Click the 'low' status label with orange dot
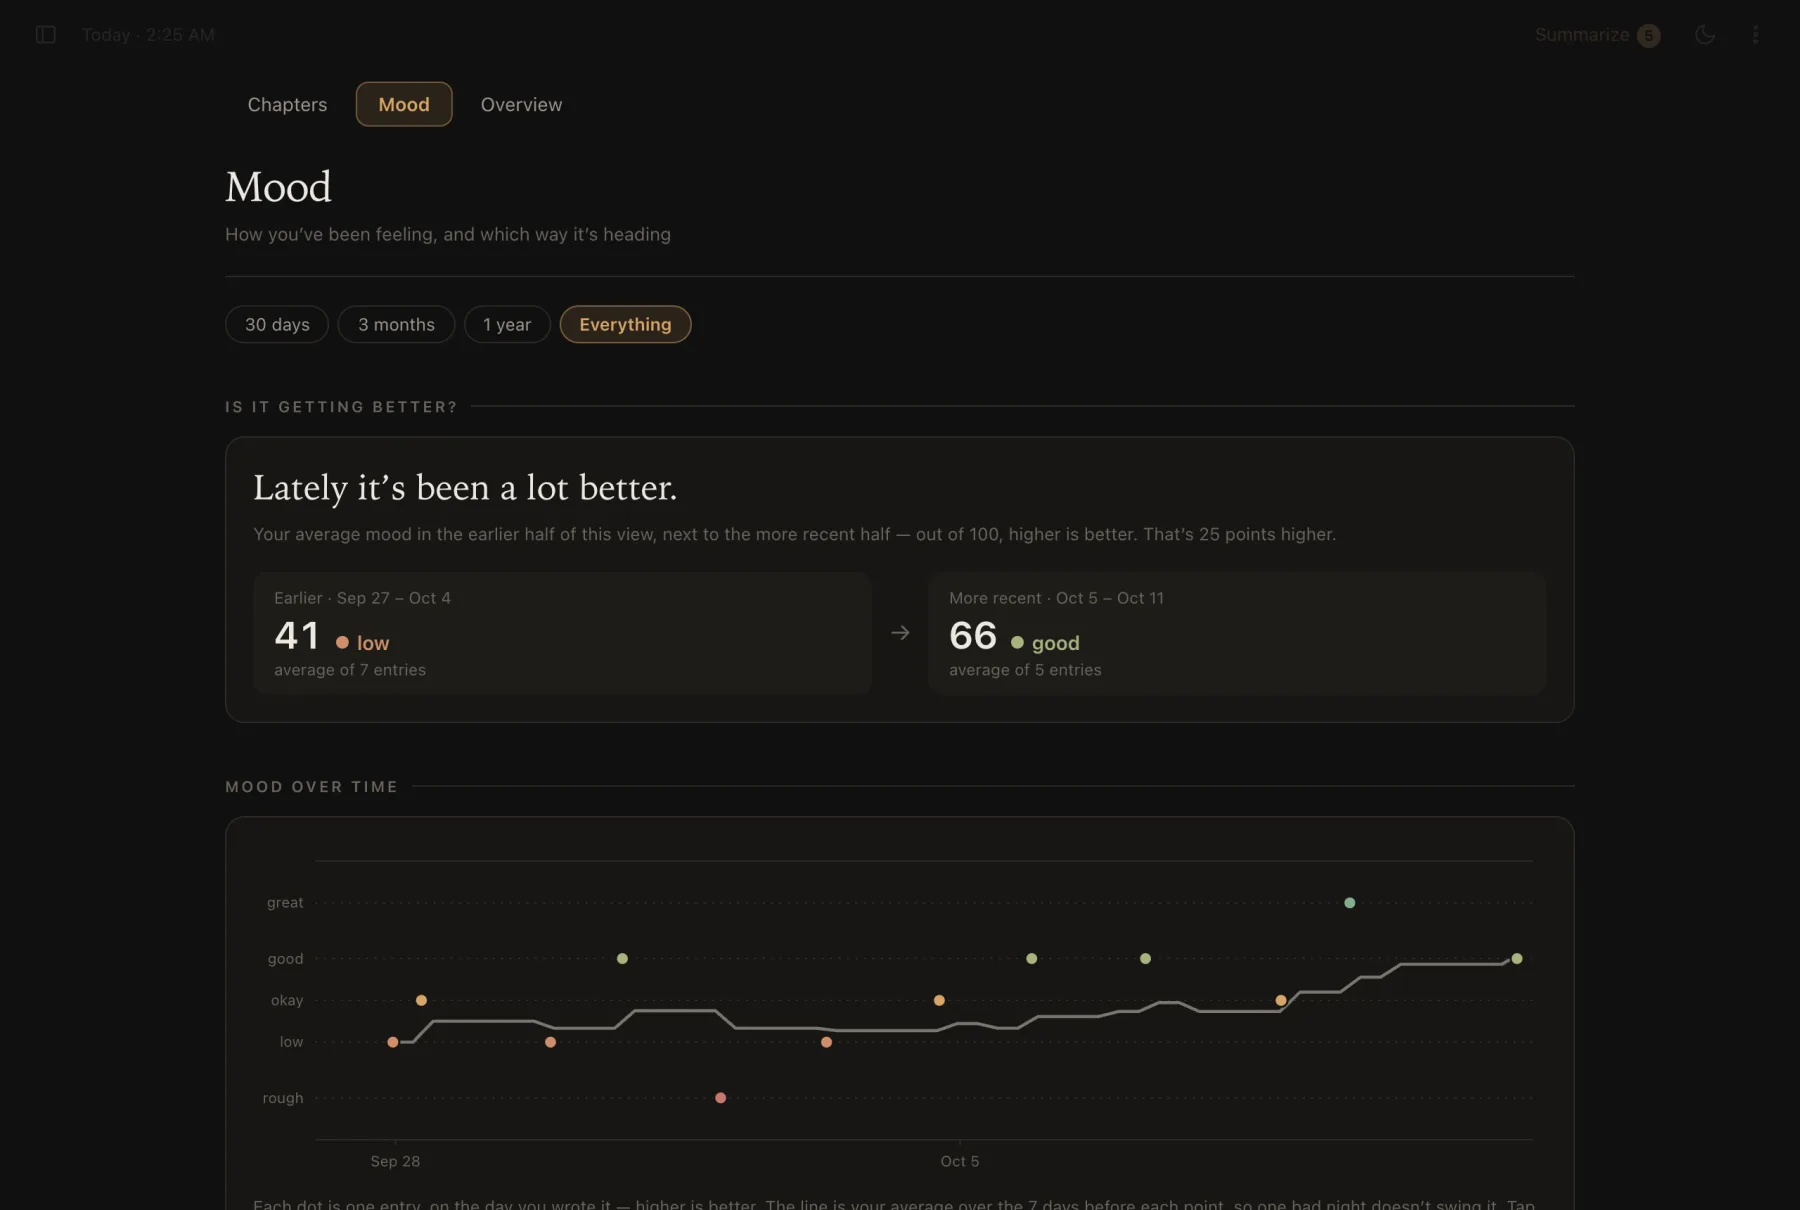1800x1210 pixels. [363, 643]
